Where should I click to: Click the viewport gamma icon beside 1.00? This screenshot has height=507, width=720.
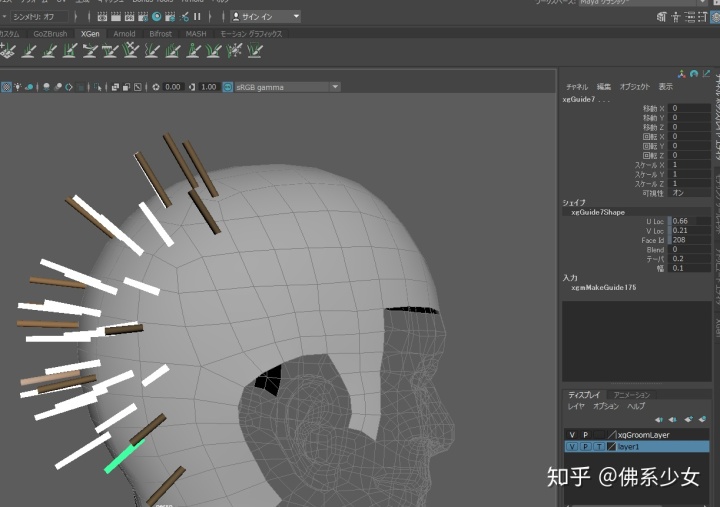(x=193, y=87)
